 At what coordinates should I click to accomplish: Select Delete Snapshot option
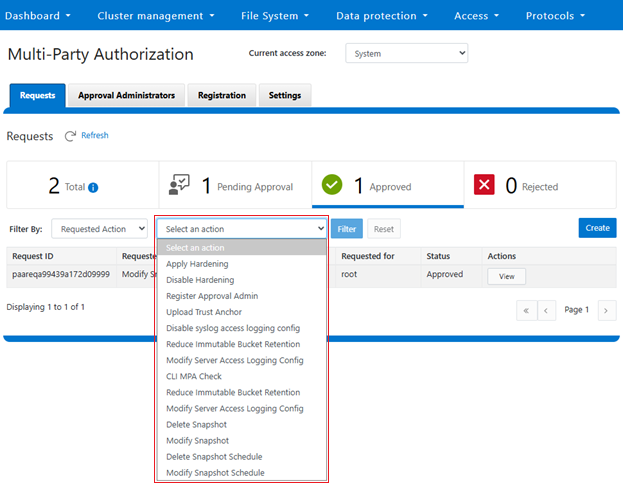pyautogui.click(x=242, y=424)
